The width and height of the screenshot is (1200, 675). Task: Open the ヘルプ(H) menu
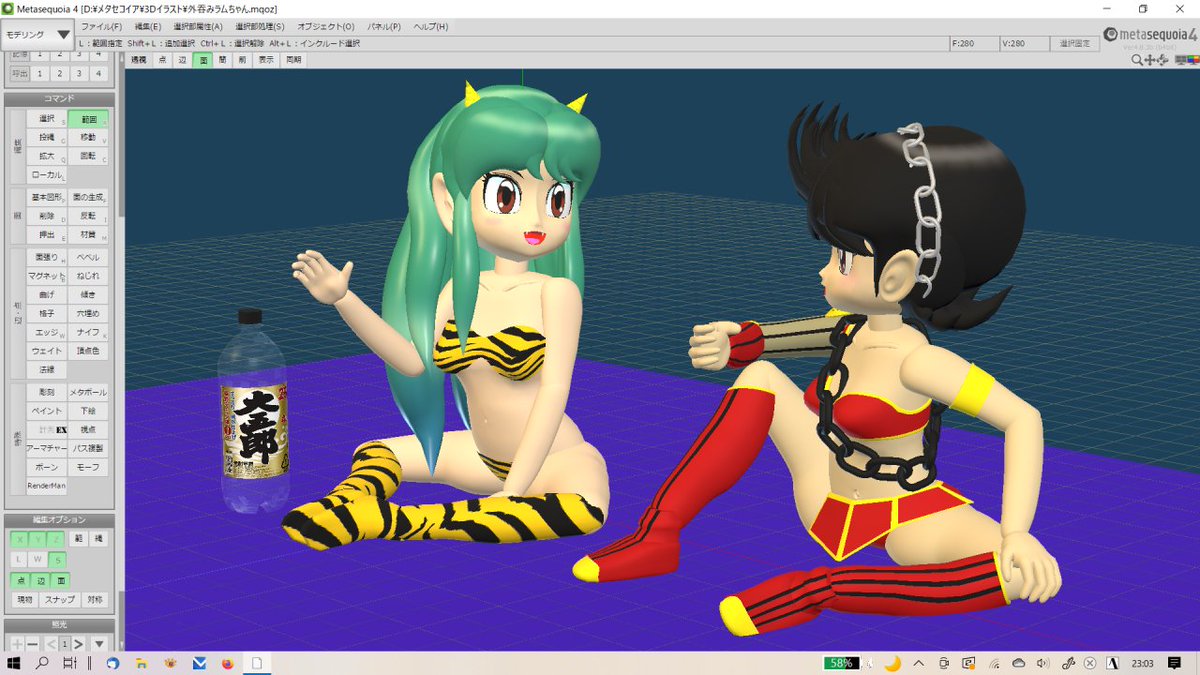click(431, 26)
